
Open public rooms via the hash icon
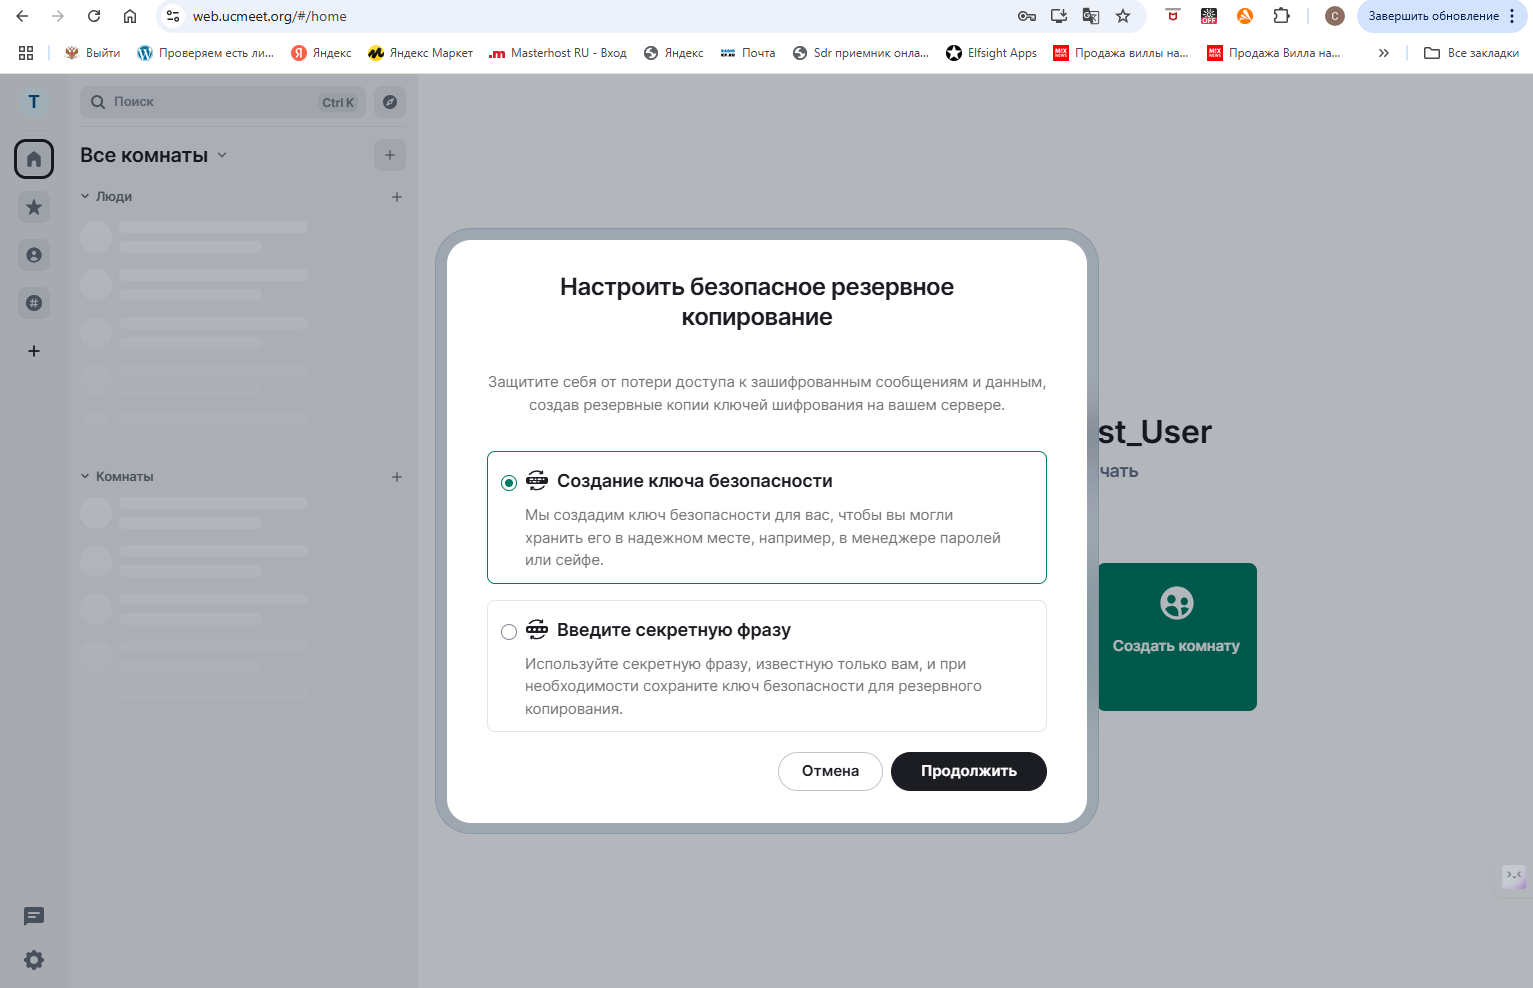point(33,302)
